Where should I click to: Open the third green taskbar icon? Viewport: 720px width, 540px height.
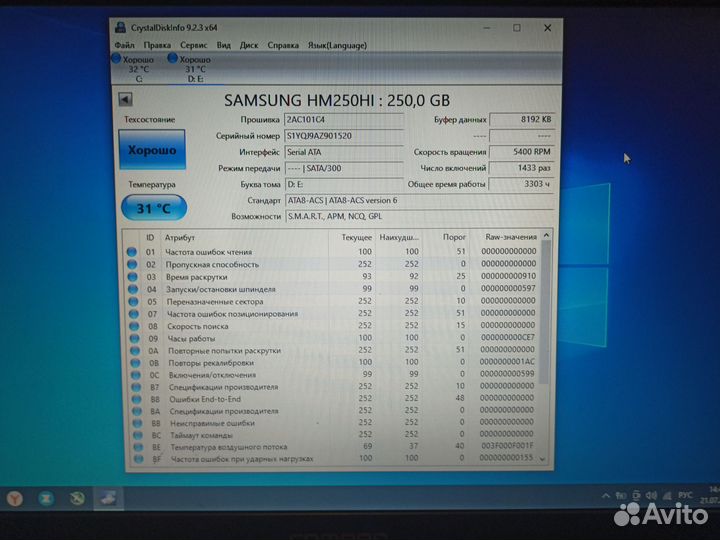pos(77,498)
